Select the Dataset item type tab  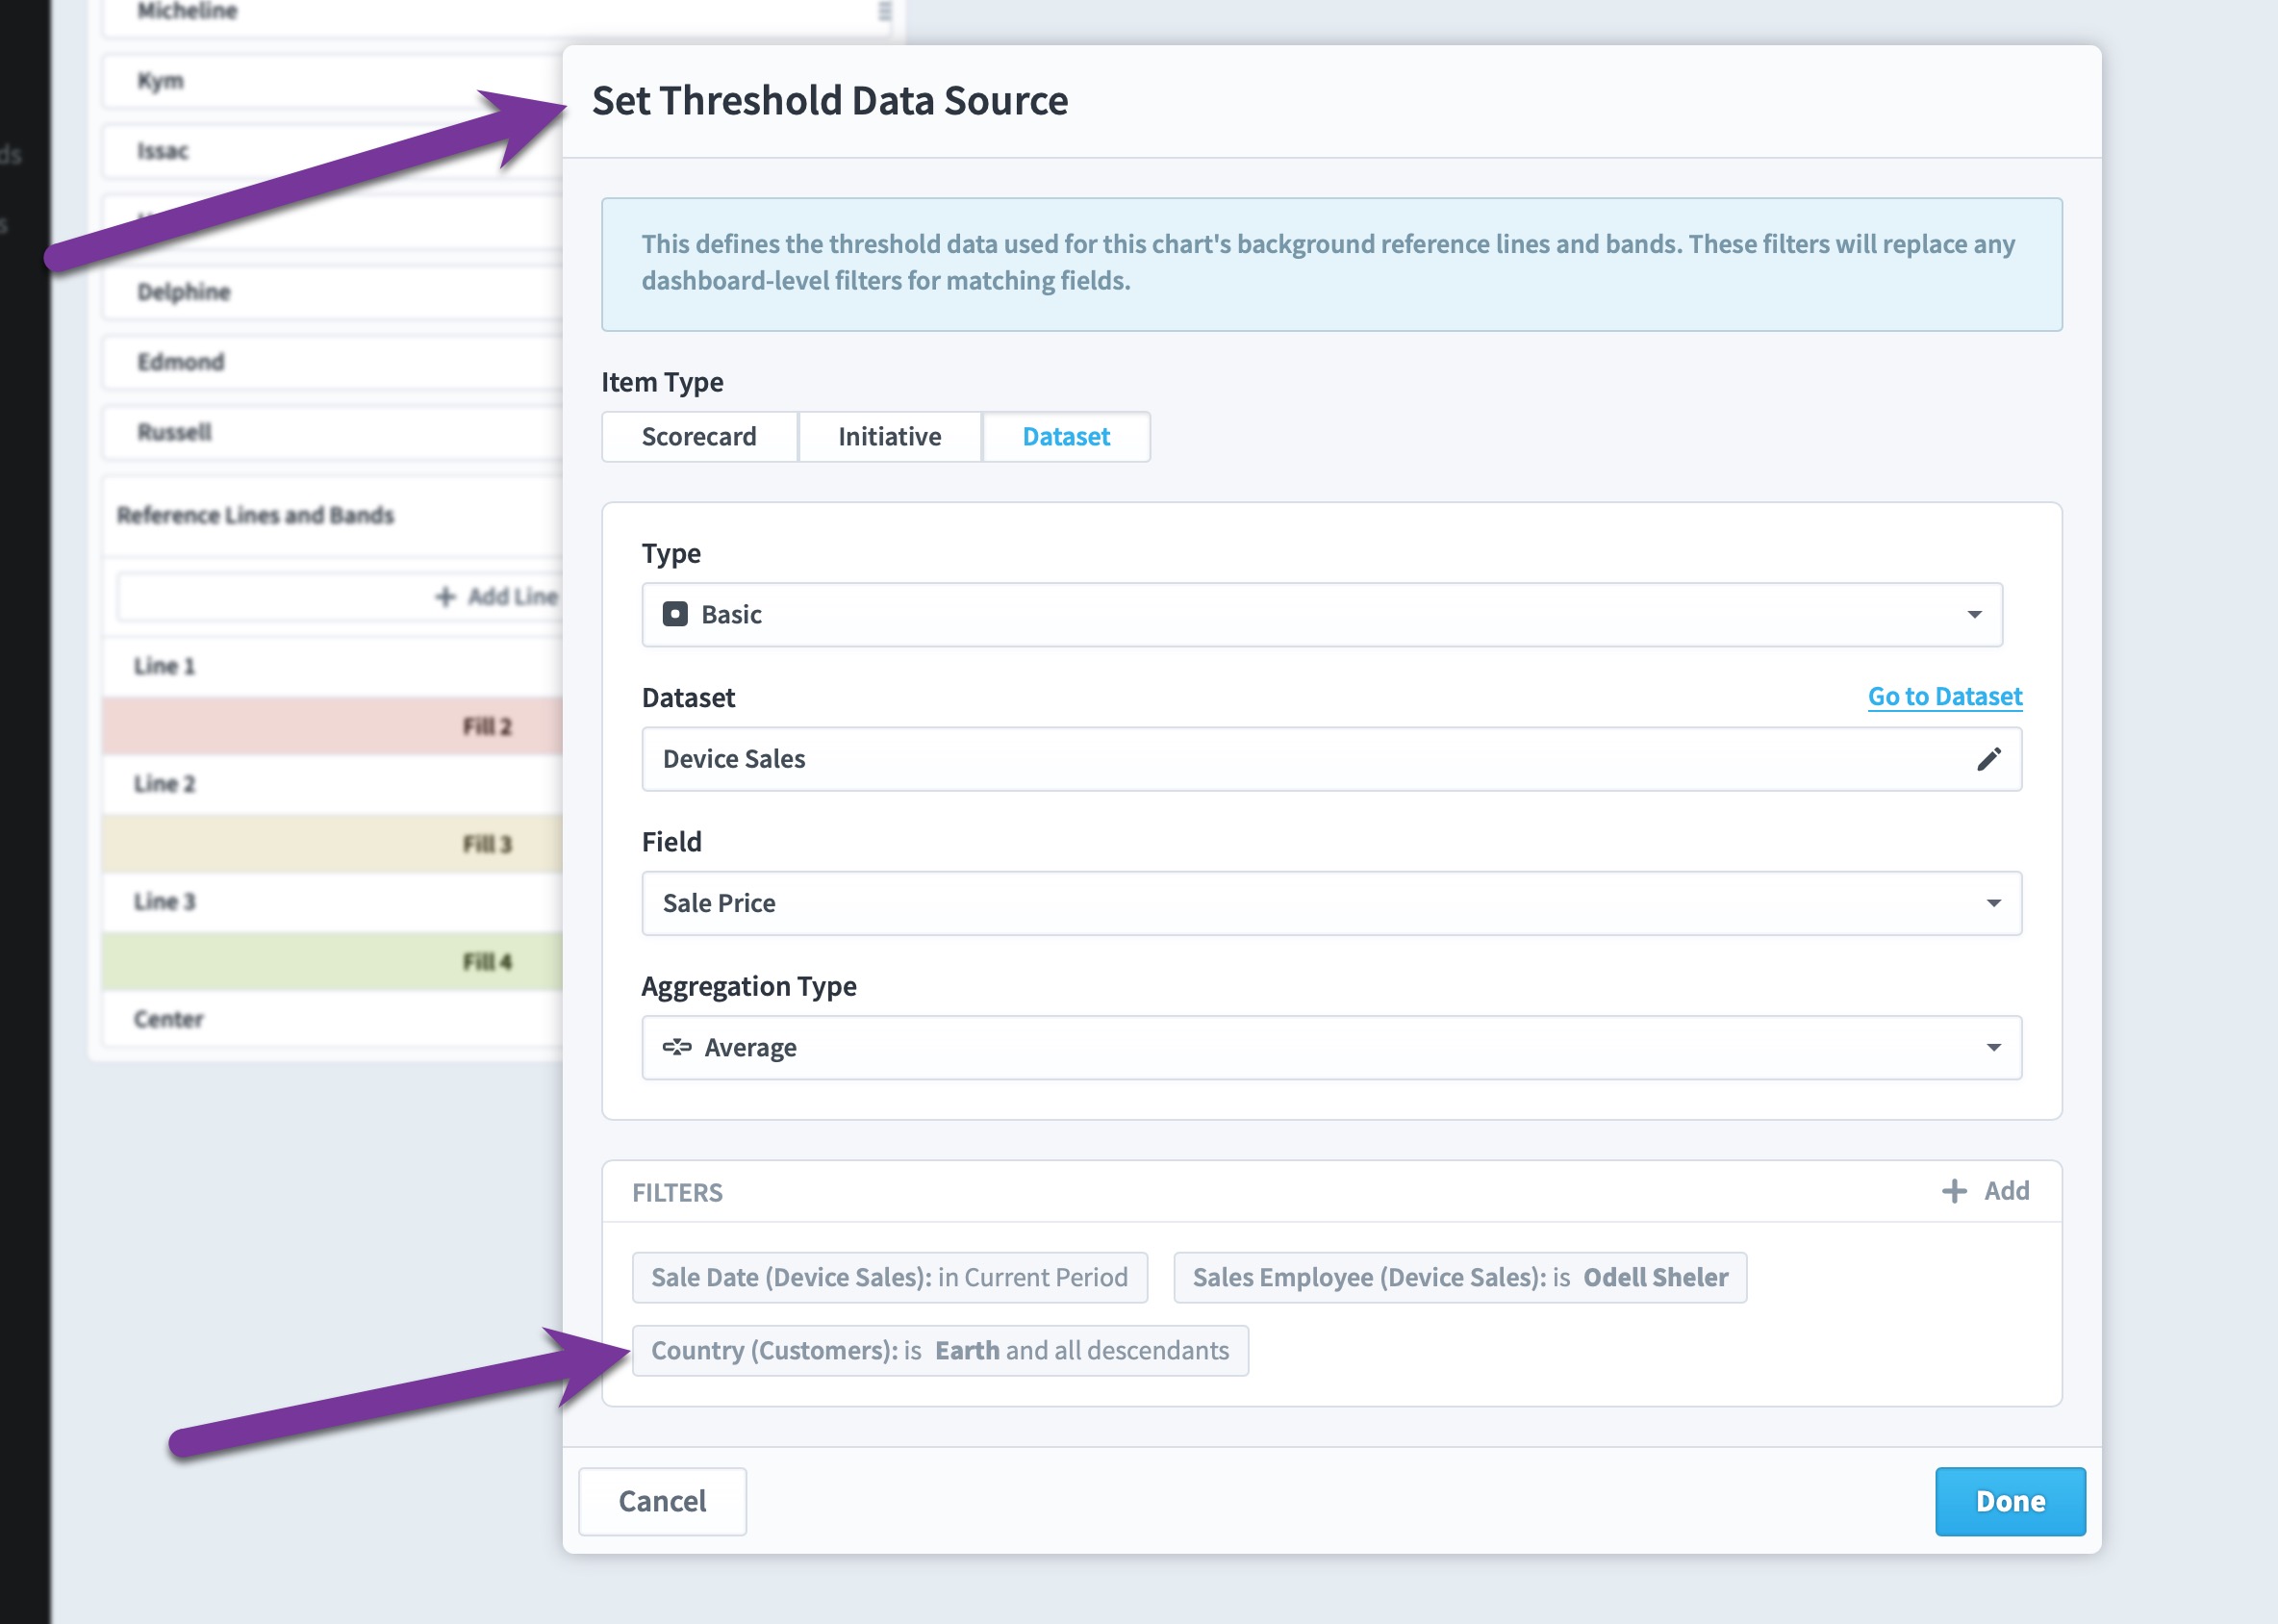(x=1066, y=437)
